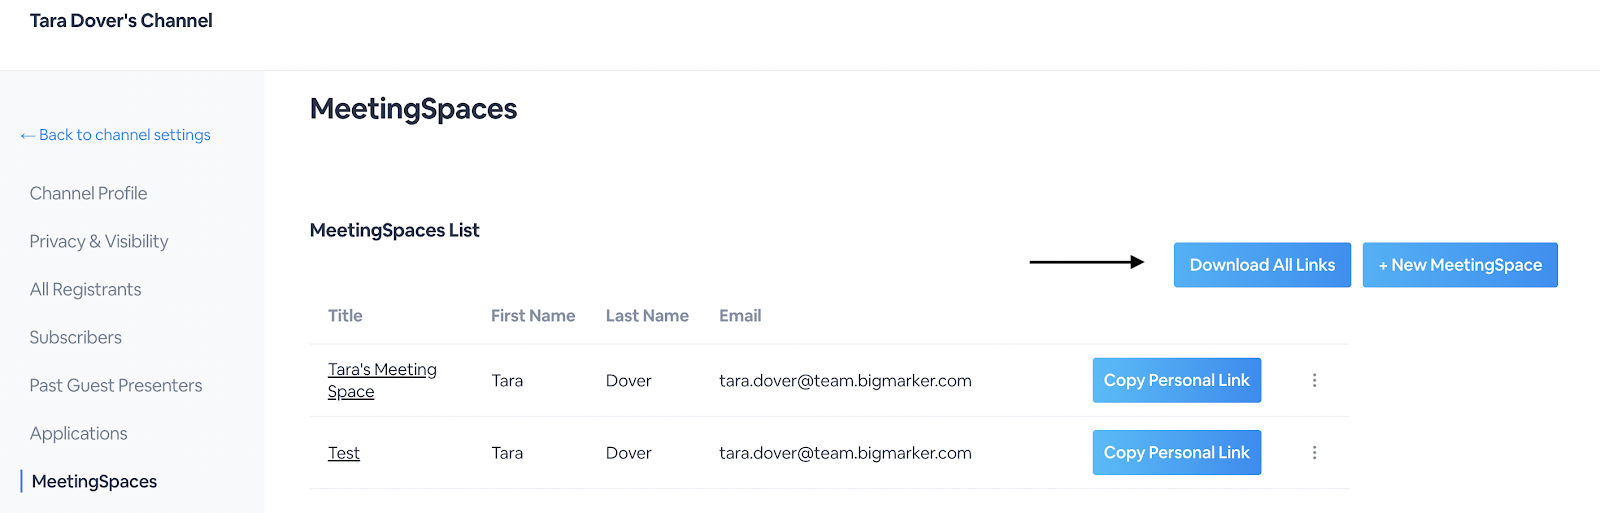Open the Test meeting space link

pyautogui.click(x=343, y=453)
